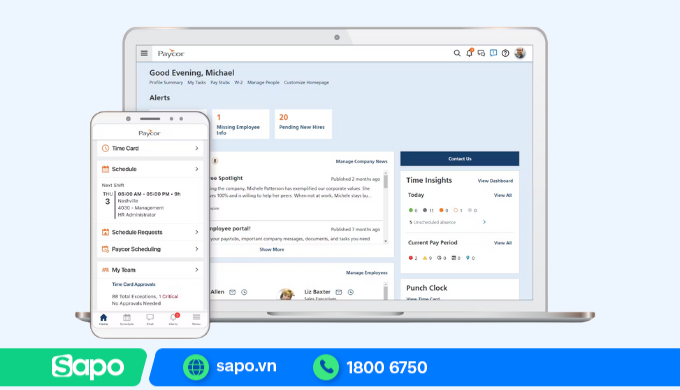680x390 pixels.
Task: Click Liz Baxter's avatar photo
Action: coord(287,294)
